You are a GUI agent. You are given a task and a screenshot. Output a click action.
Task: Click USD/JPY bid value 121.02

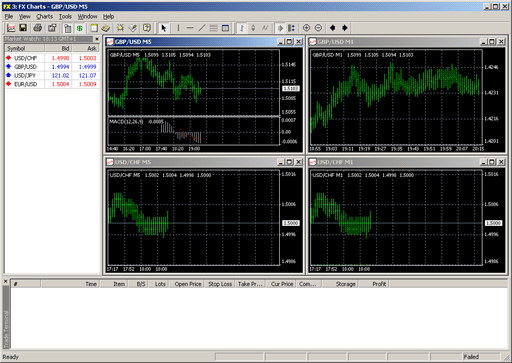pos(60,75)
